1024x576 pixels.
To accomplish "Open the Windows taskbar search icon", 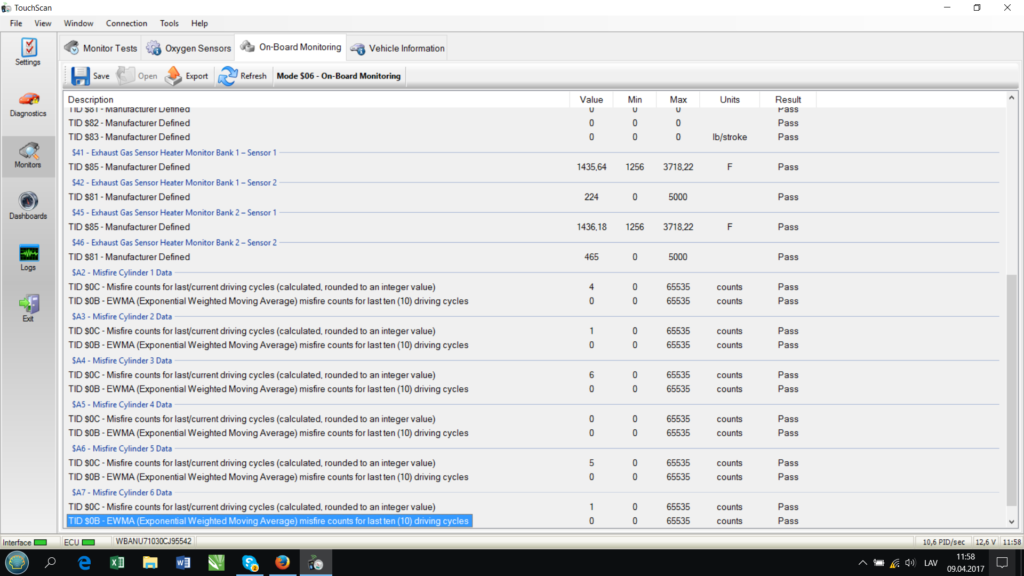I will pos(50,562).
